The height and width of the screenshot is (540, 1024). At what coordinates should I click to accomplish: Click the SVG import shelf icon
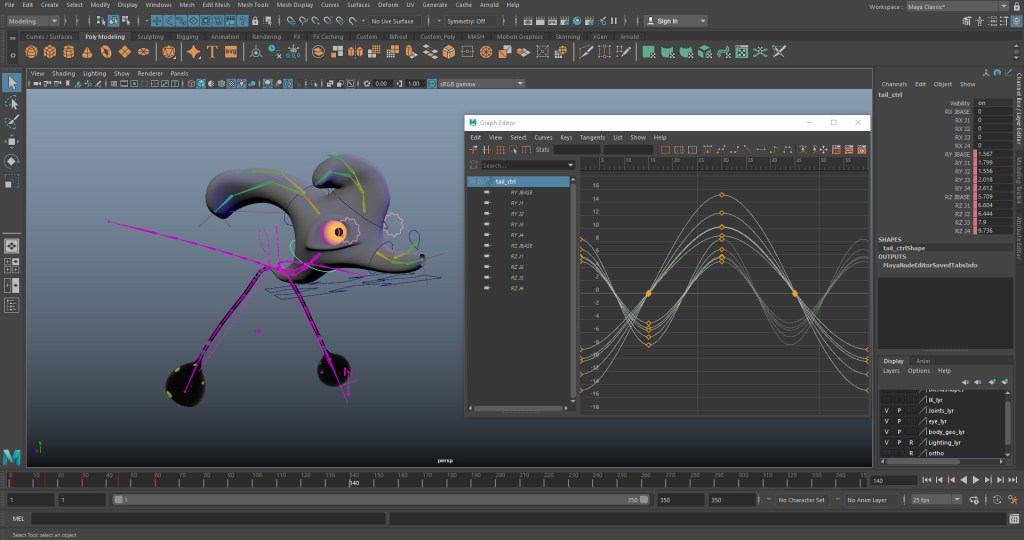(x=231, y=51)
